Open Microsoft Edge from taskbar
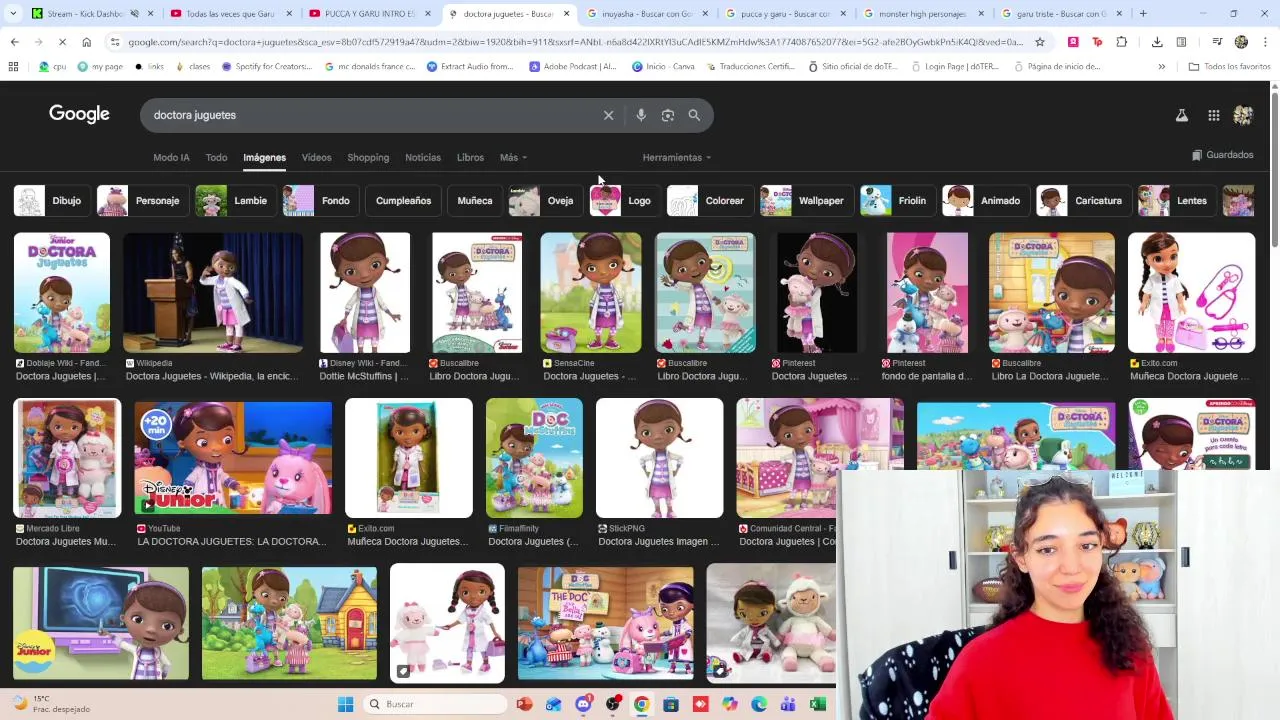The height and width of the screenshot is (720, 1280). tap(759, 704)
